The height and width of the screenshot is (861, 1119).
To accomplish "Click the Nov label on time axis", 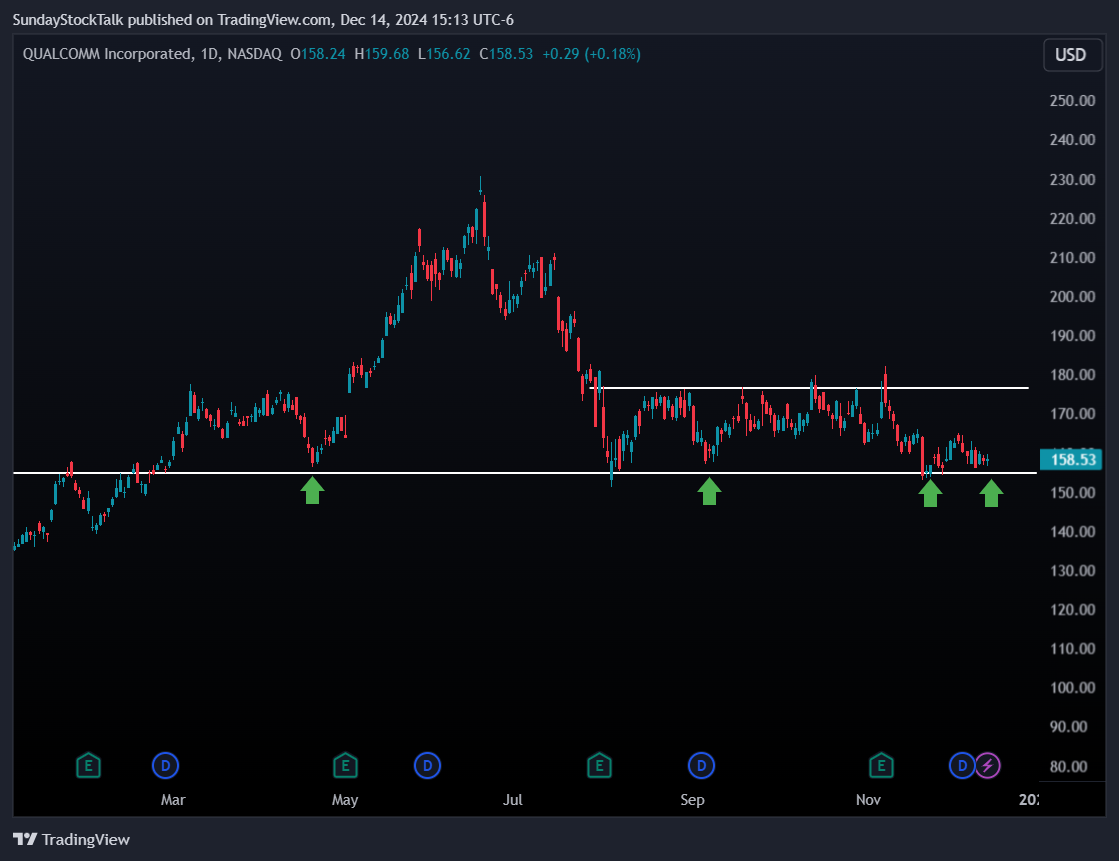I will 868,800.
